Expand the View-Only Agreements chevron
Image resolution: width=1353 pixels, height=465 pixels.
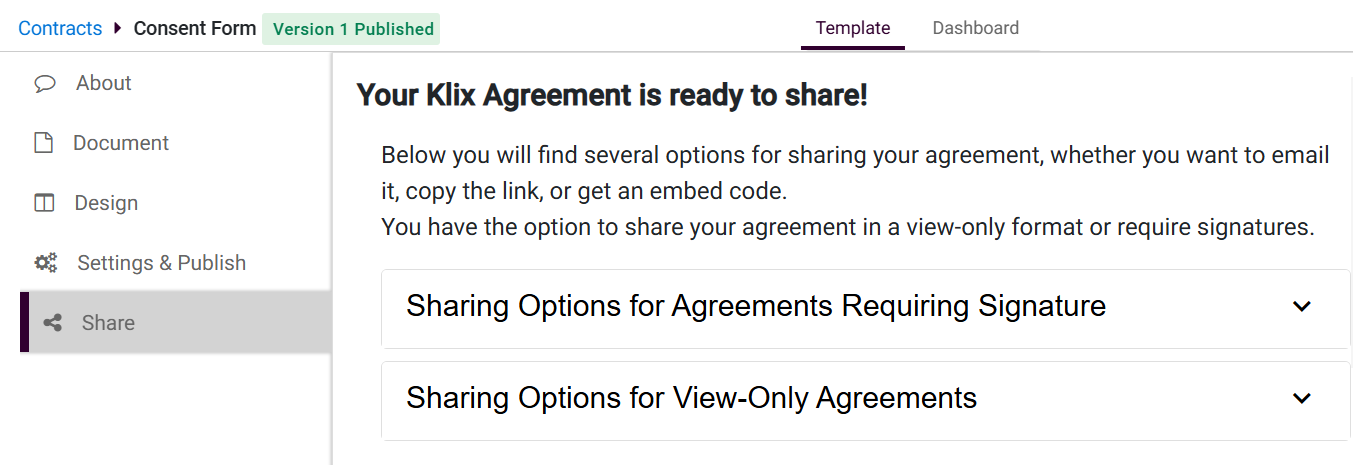point(1301,398)
